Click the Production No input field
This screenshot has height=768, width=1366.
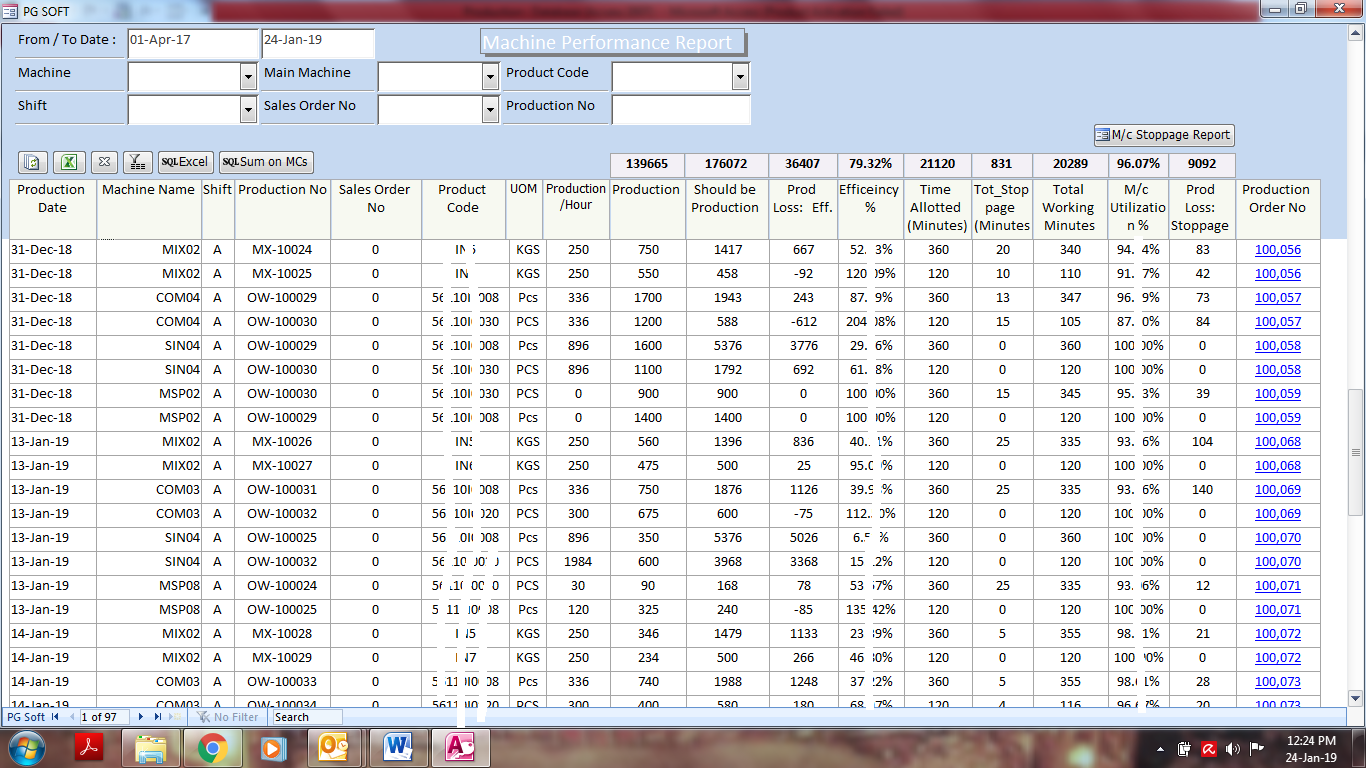(681, 109)
